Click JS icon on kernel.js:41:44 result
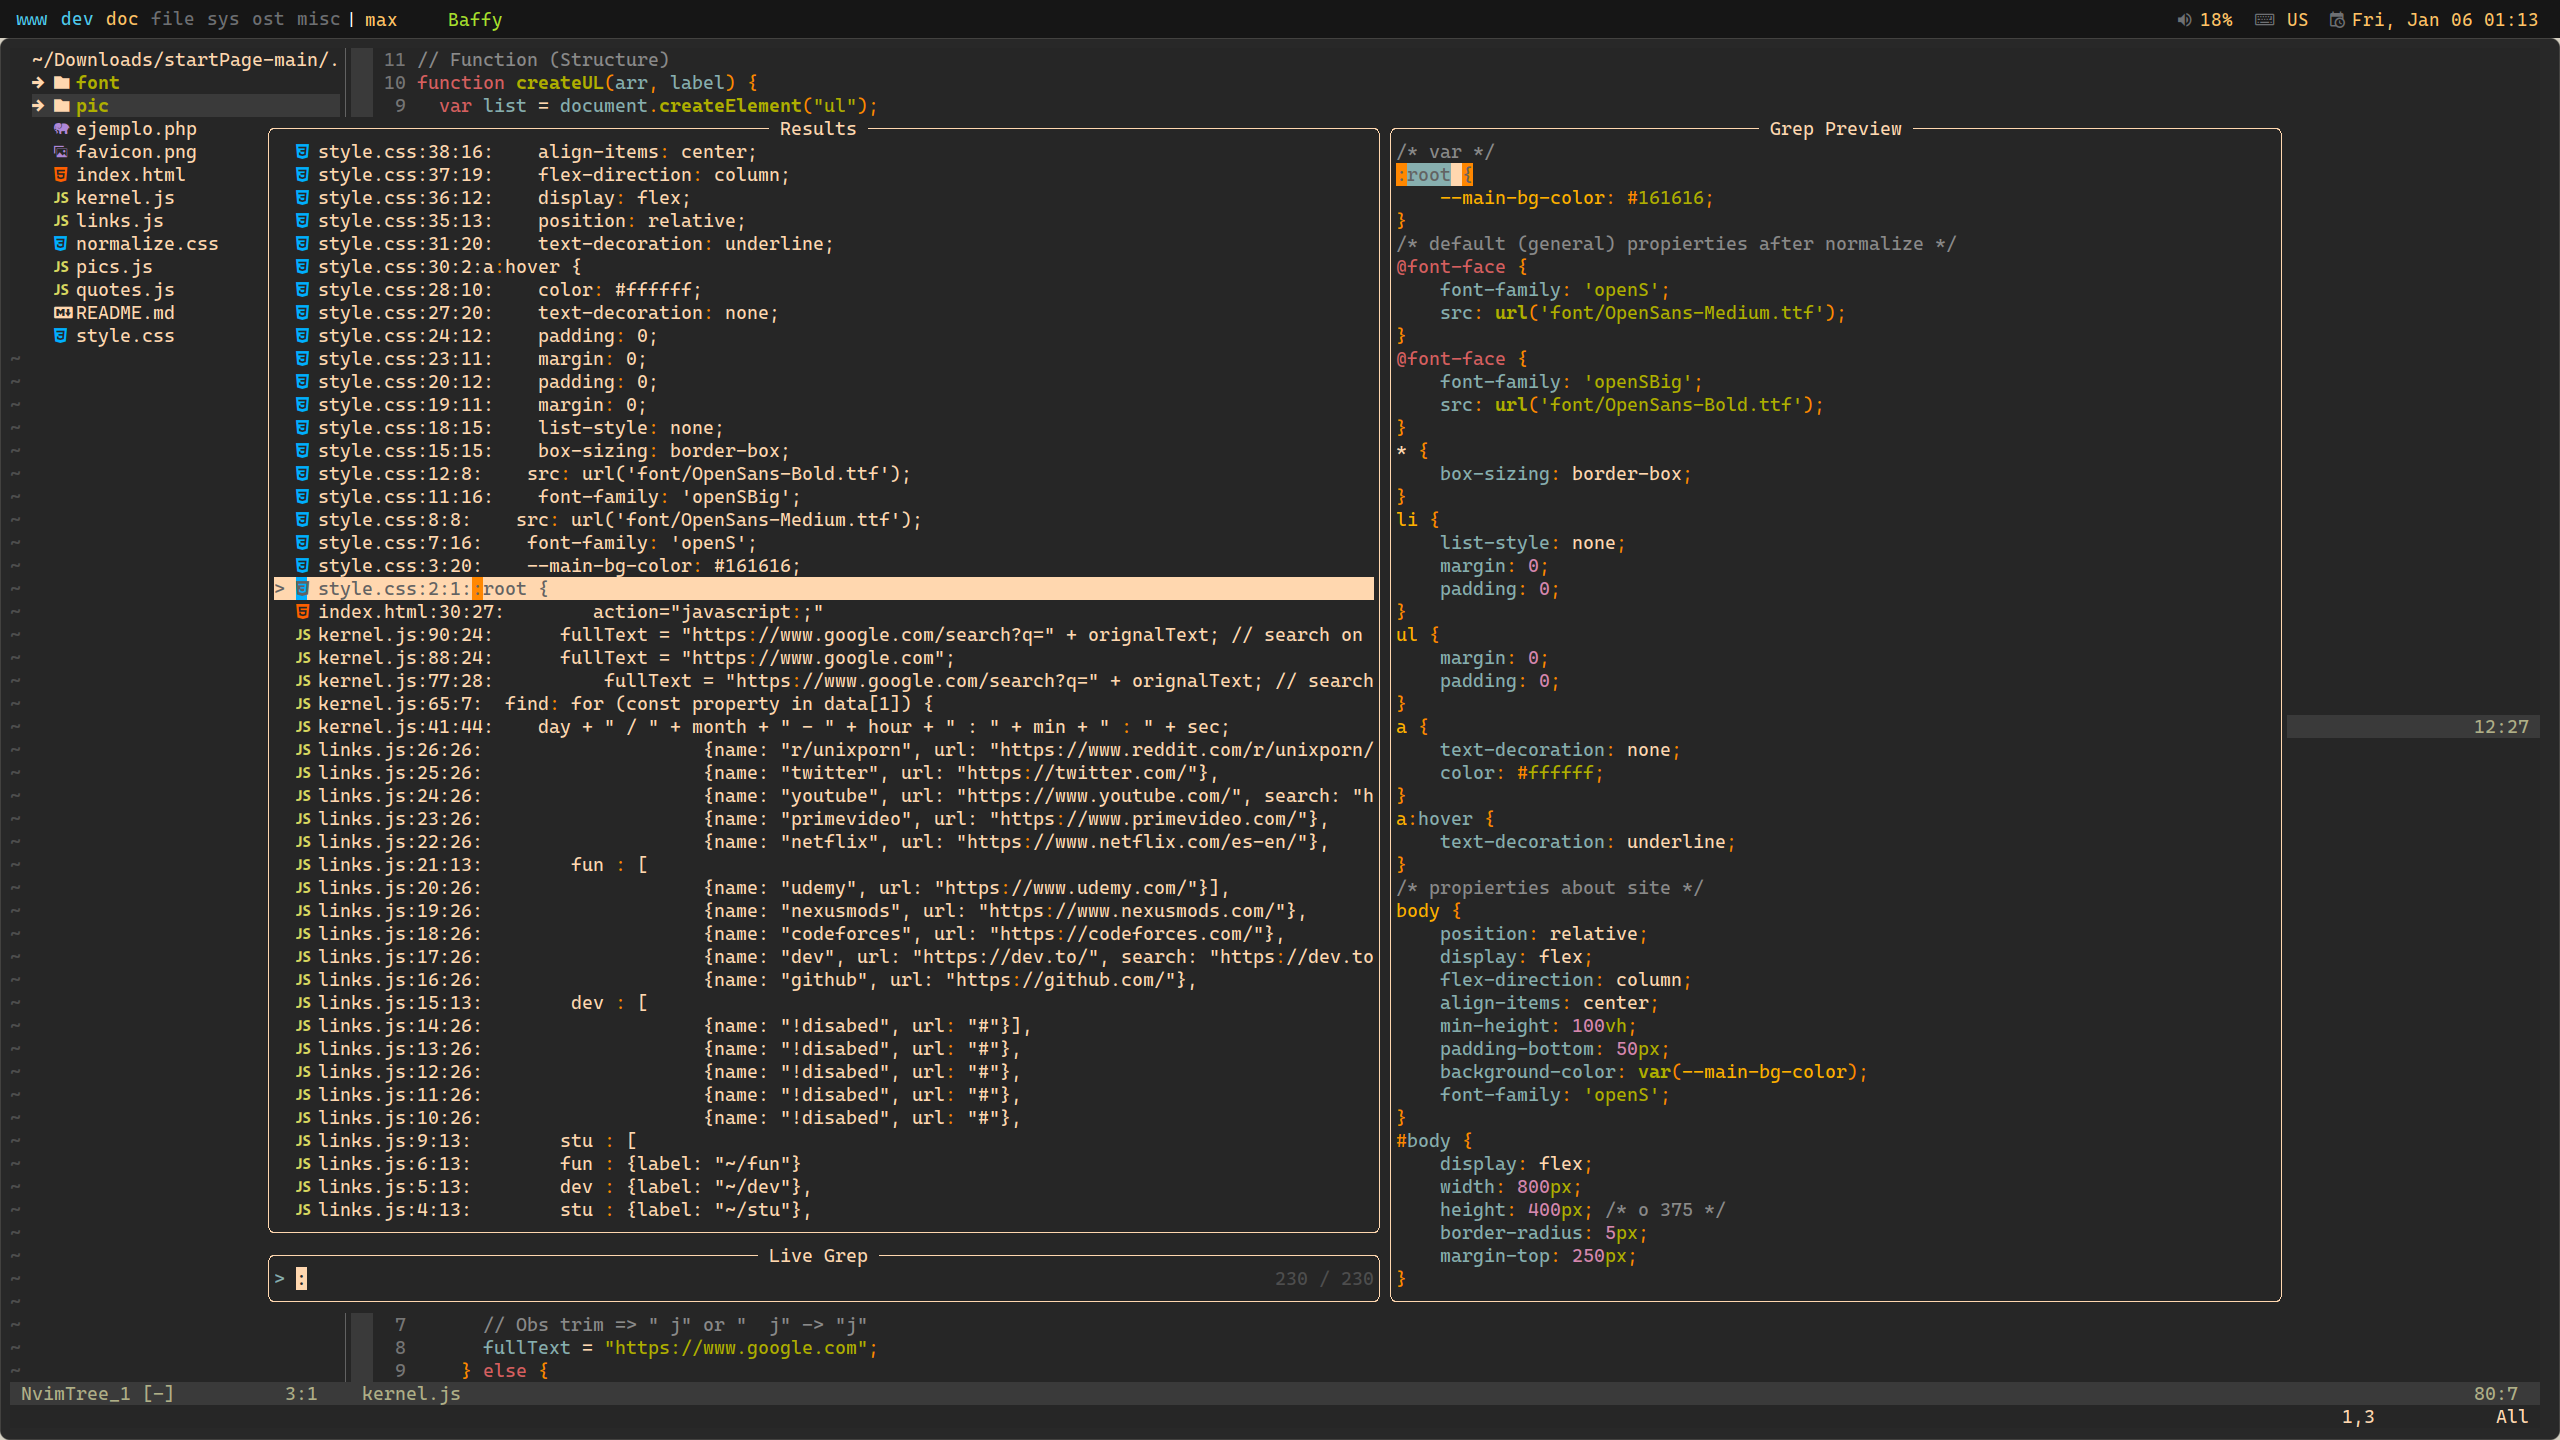2560x1440 pixels. [302, 727]
